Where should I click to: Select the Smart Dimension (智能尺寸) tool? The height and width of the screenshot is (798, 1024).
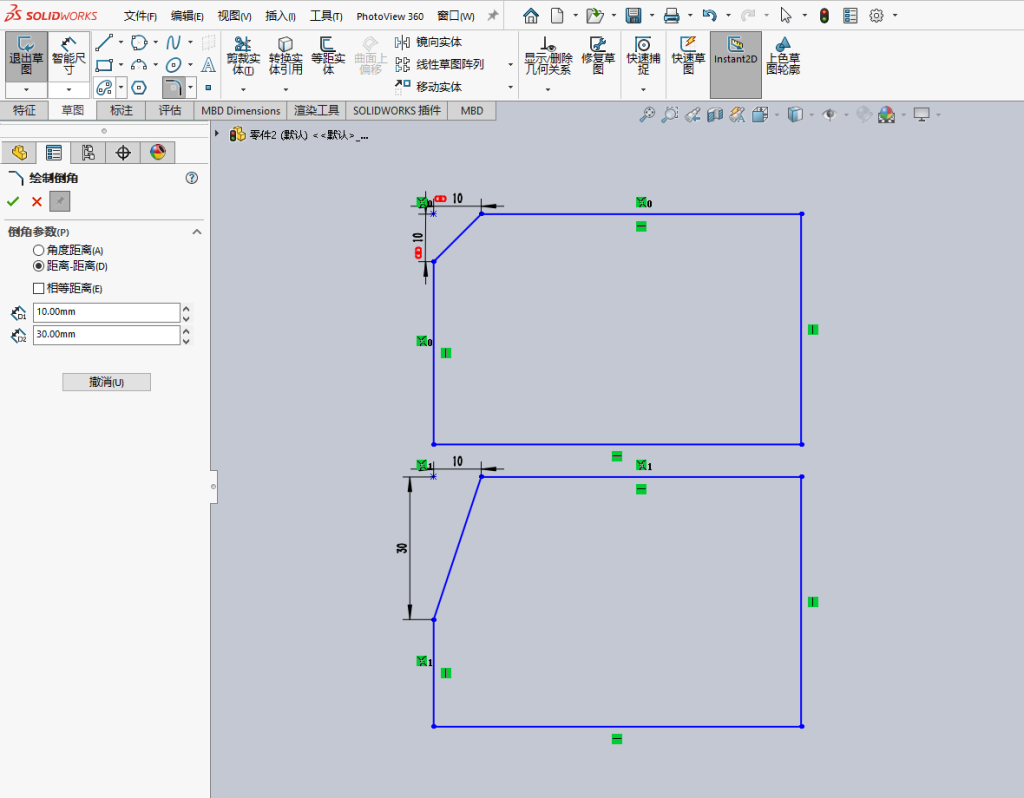[x=69, y=56]
